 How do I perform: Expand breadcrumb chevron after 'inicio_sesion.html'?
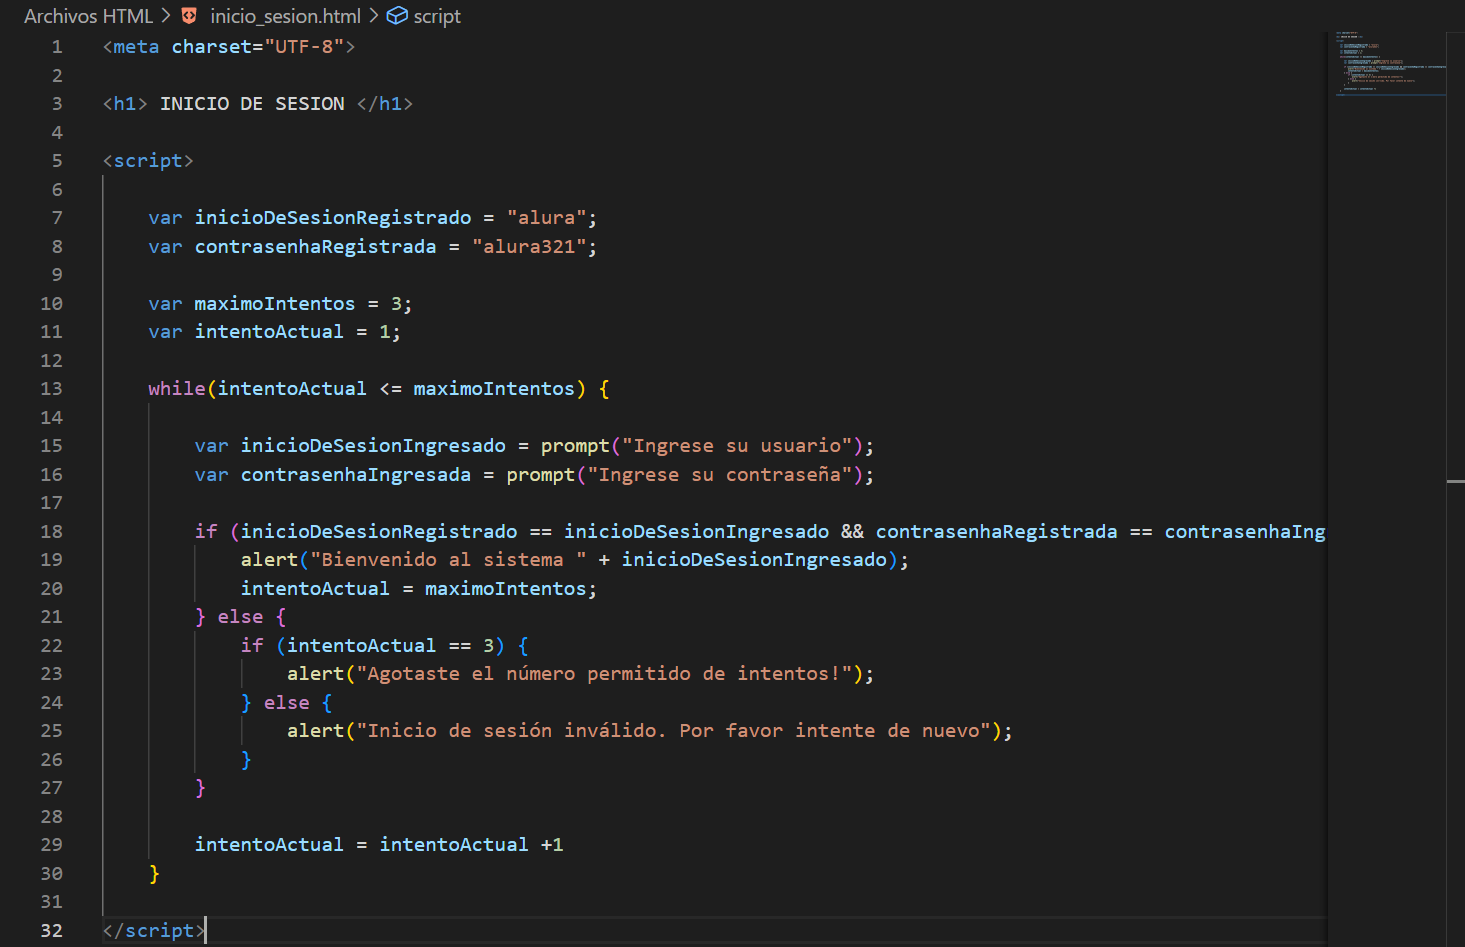click(x=374, y=16)
